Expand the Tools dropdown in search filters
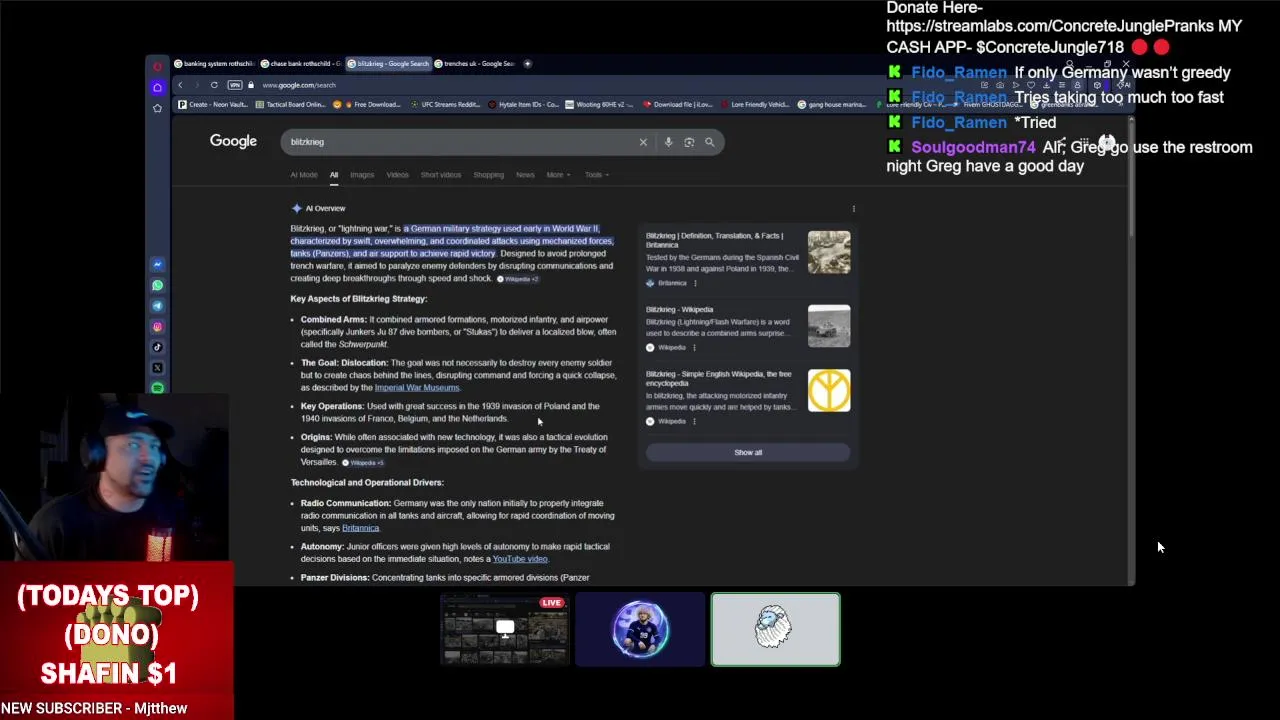Viewport: 1280px width, 720px height. point(596,175)
